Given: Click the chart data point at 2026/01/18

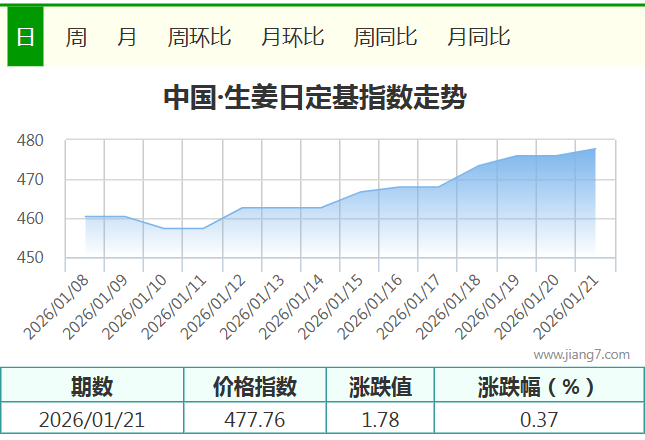Looking at the screenshot, I should (477, 166).
